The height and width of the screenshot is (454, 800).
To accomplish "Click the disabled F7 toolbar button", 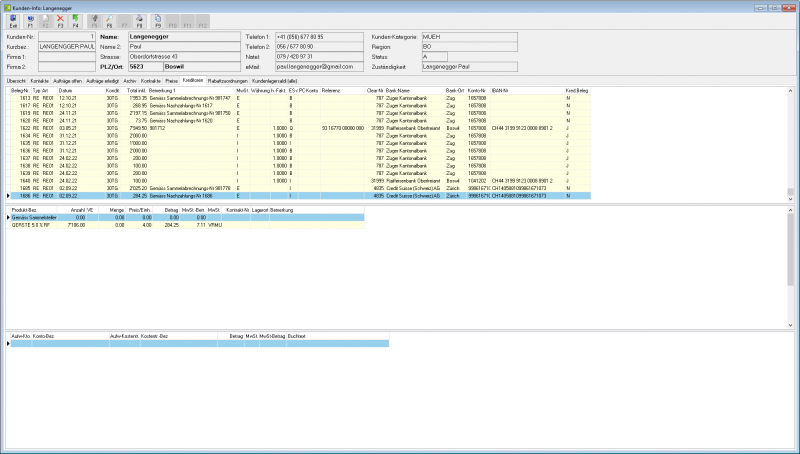I will [124, 21].
